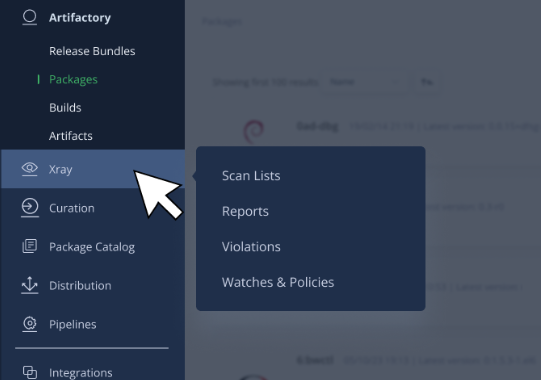Click the sort order button beside Name
542x380 pixels.
427,82
